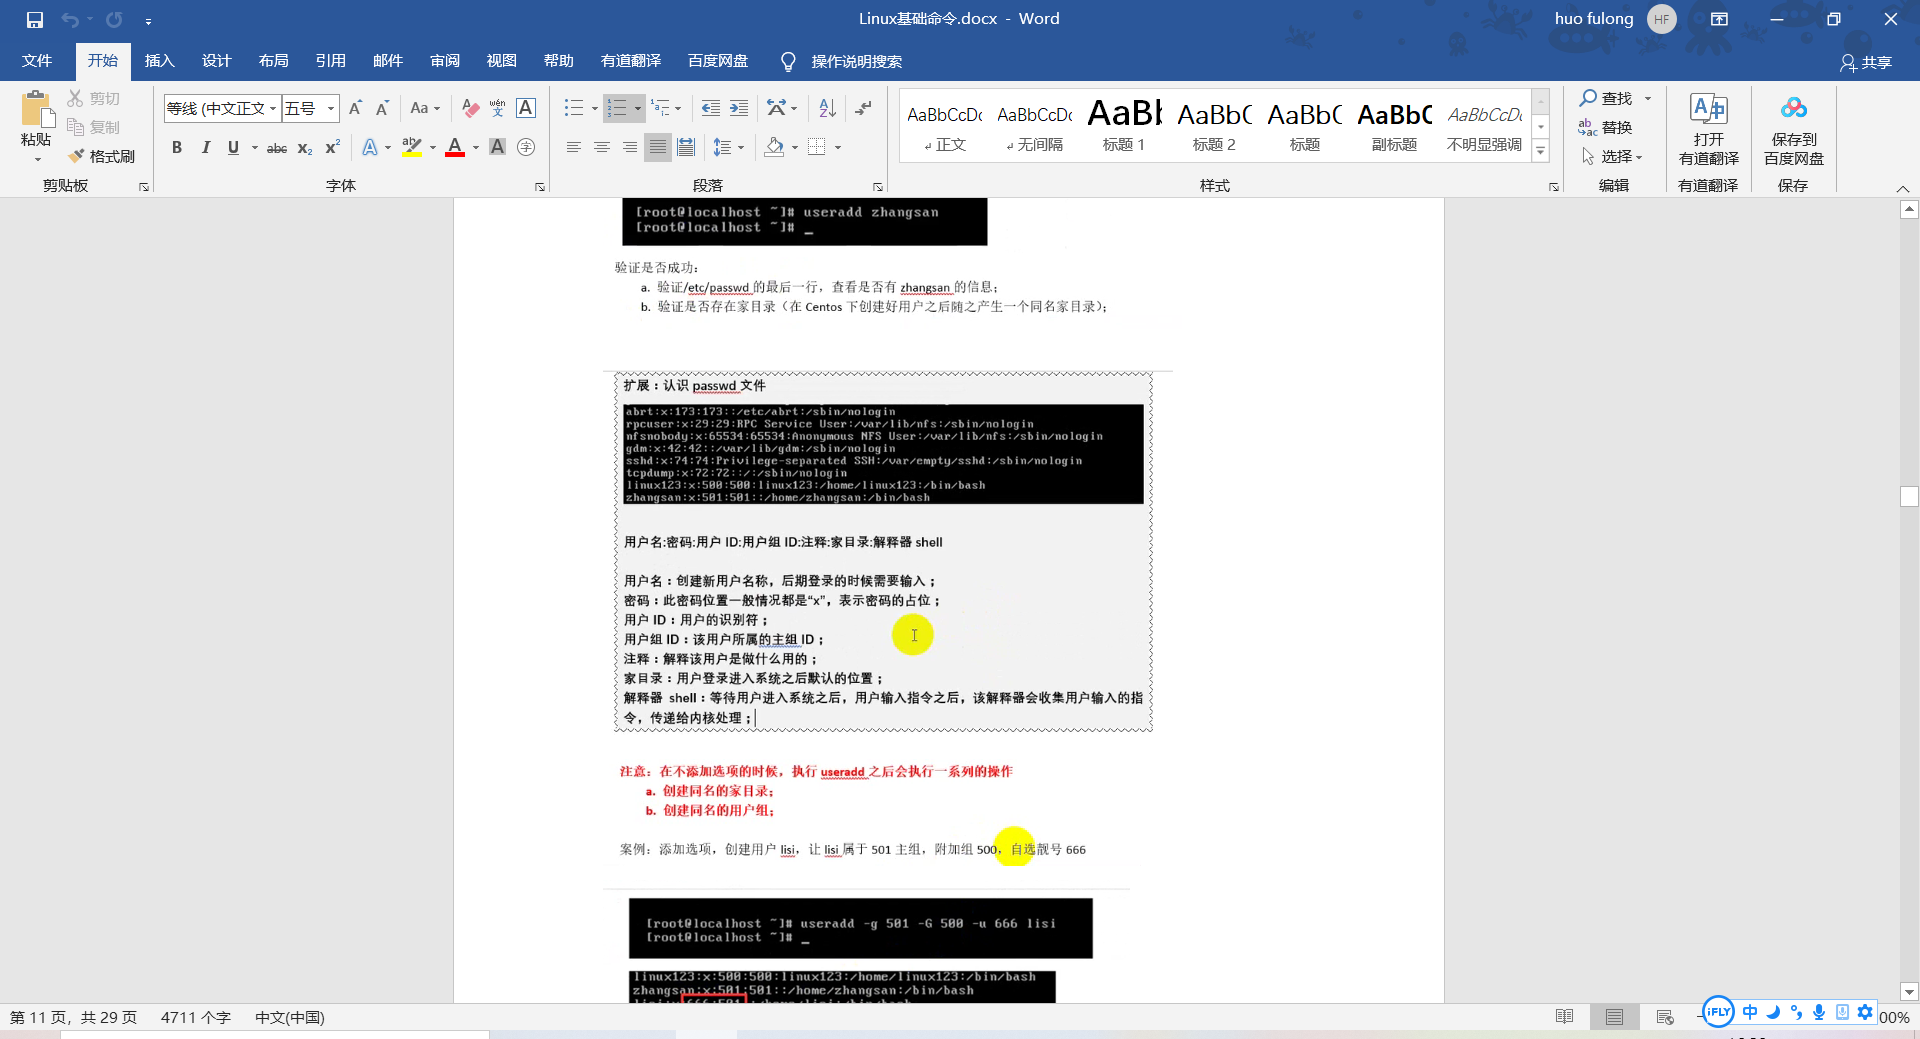Screen dimensions: 1920x1039
Task: Toggle character border A button
Action: click(526, 108)
